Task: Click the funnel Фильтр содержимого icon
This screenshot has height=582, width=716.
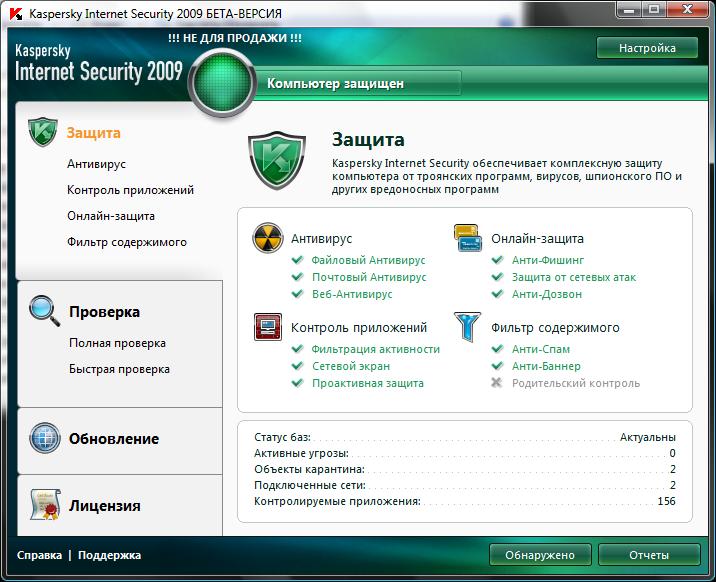Action: (x=467, y=327)
